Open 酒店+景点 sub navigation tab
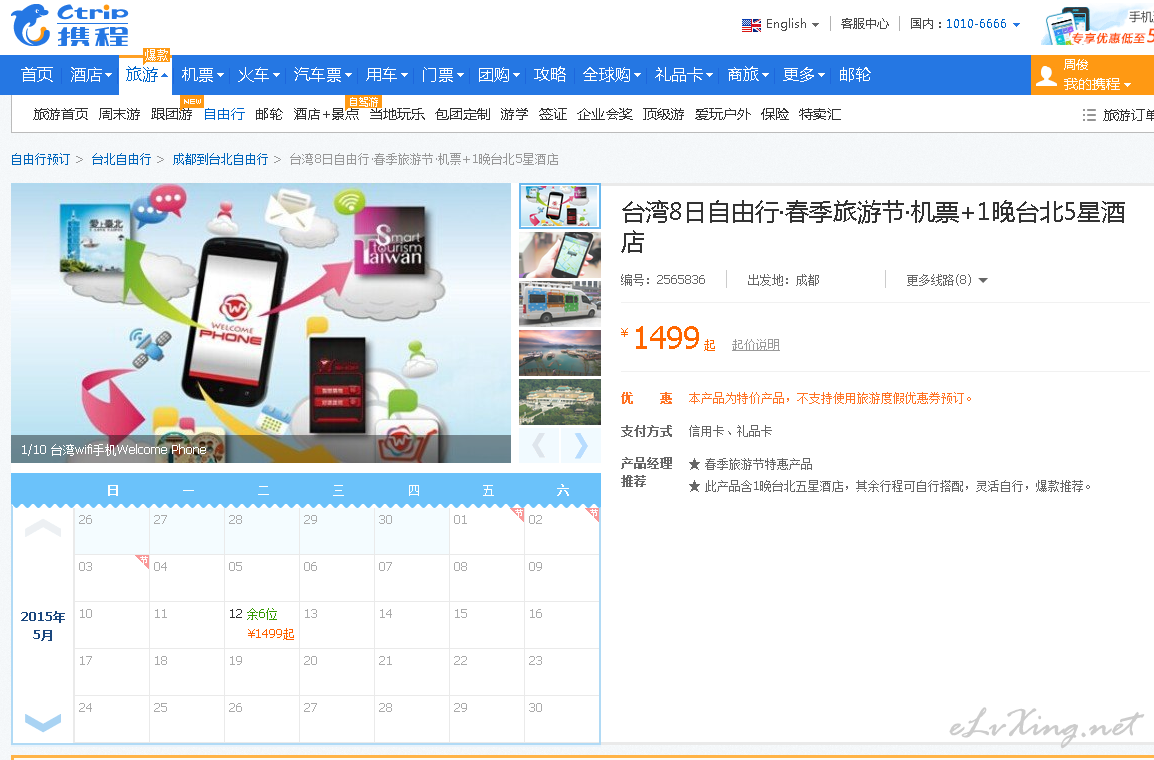 point(326,115)
